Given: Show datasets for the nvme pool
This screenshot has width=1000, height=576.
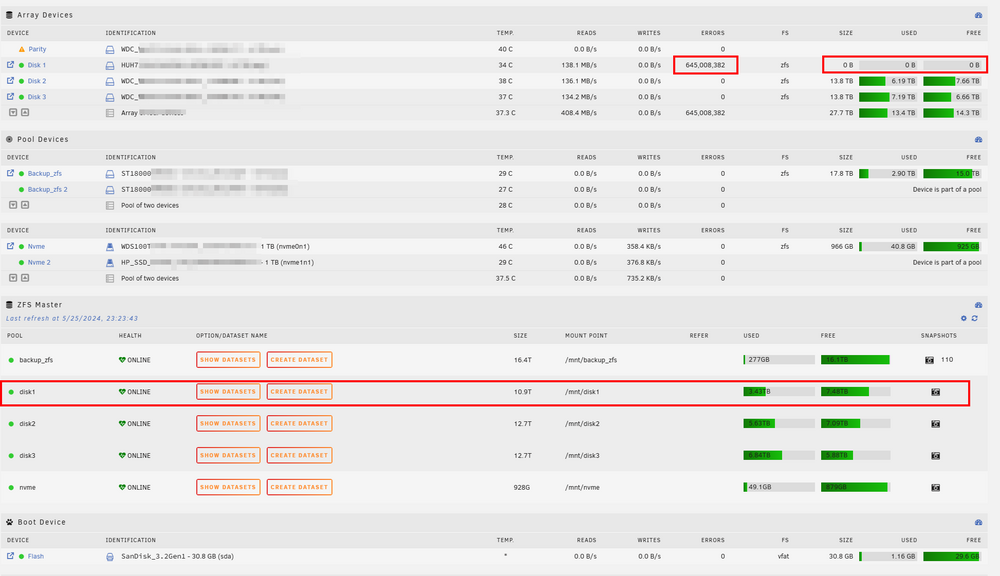Looking at the screenshot, I should (x=228, y=487).
